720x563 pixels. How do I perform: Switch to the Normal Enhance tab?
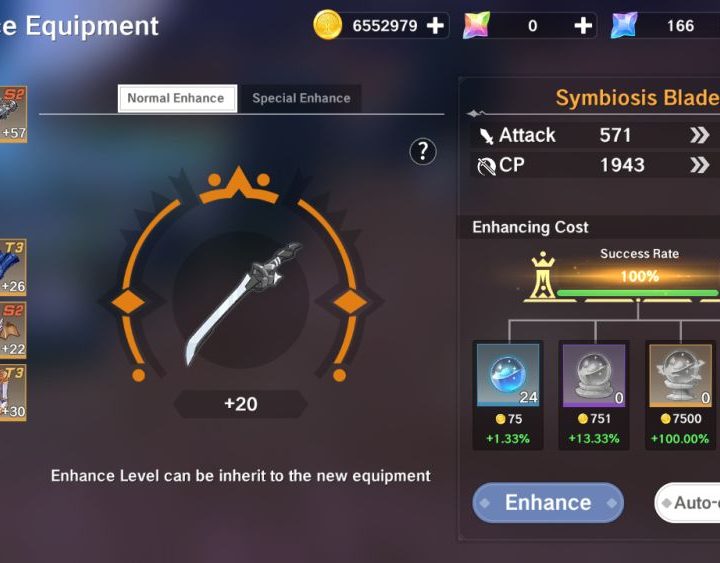tap(177, 98)
